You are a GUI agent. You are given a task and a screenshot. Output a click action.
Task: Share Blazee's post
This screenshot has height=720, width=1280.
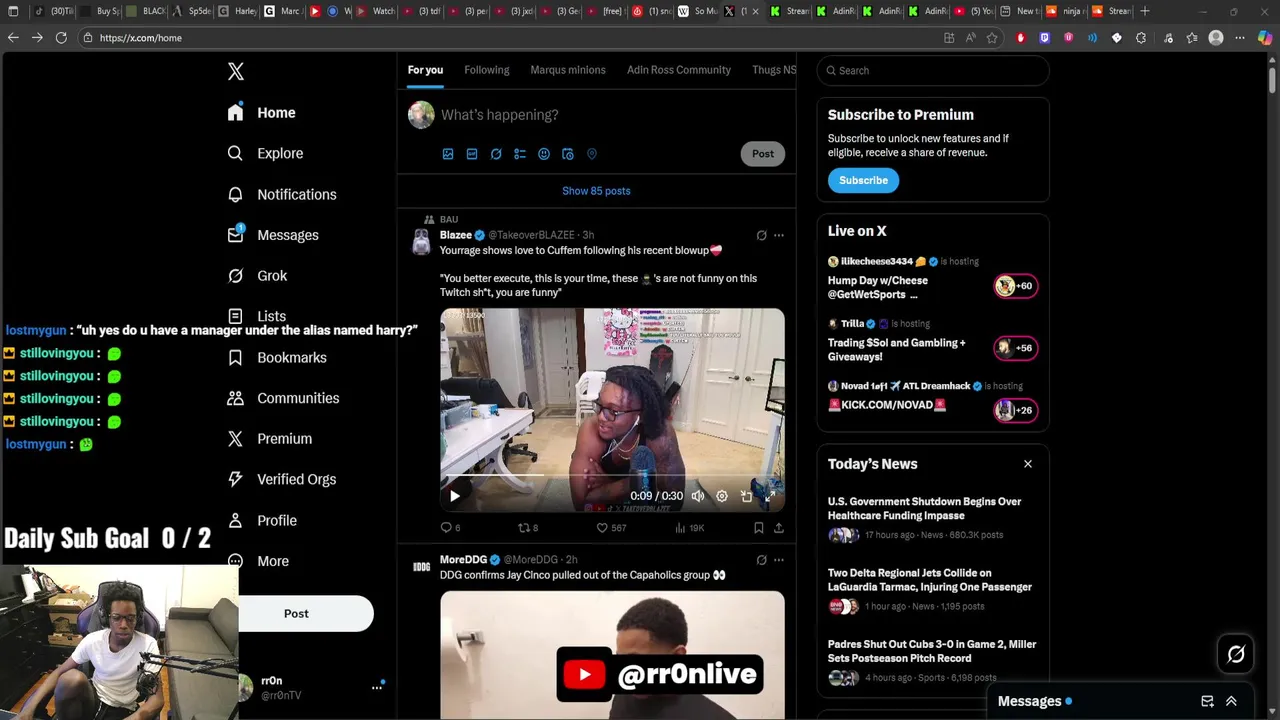pos(779,528)
